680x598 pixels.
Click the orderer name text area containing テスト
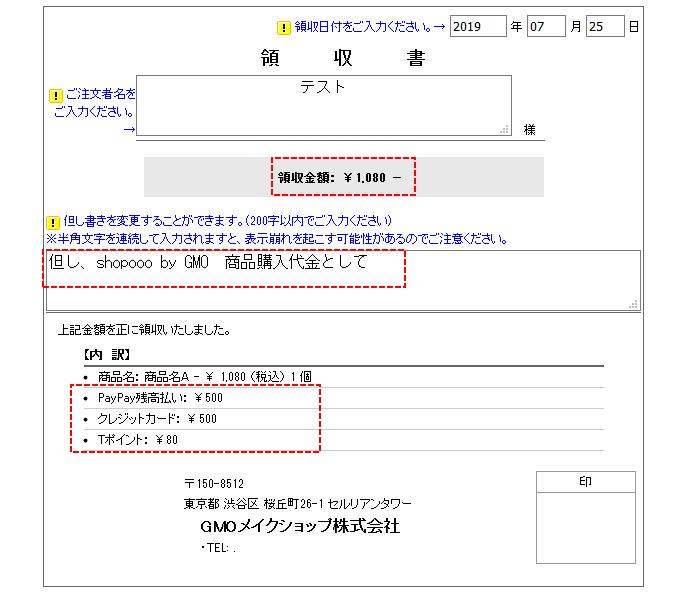[x=323, y=104]
